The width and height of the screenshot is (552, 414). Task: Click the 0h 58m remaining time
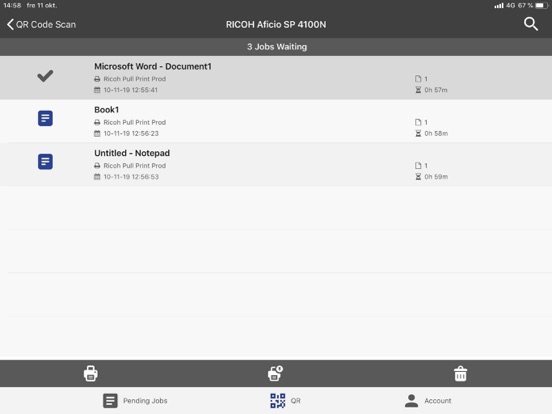pos(436,134)
